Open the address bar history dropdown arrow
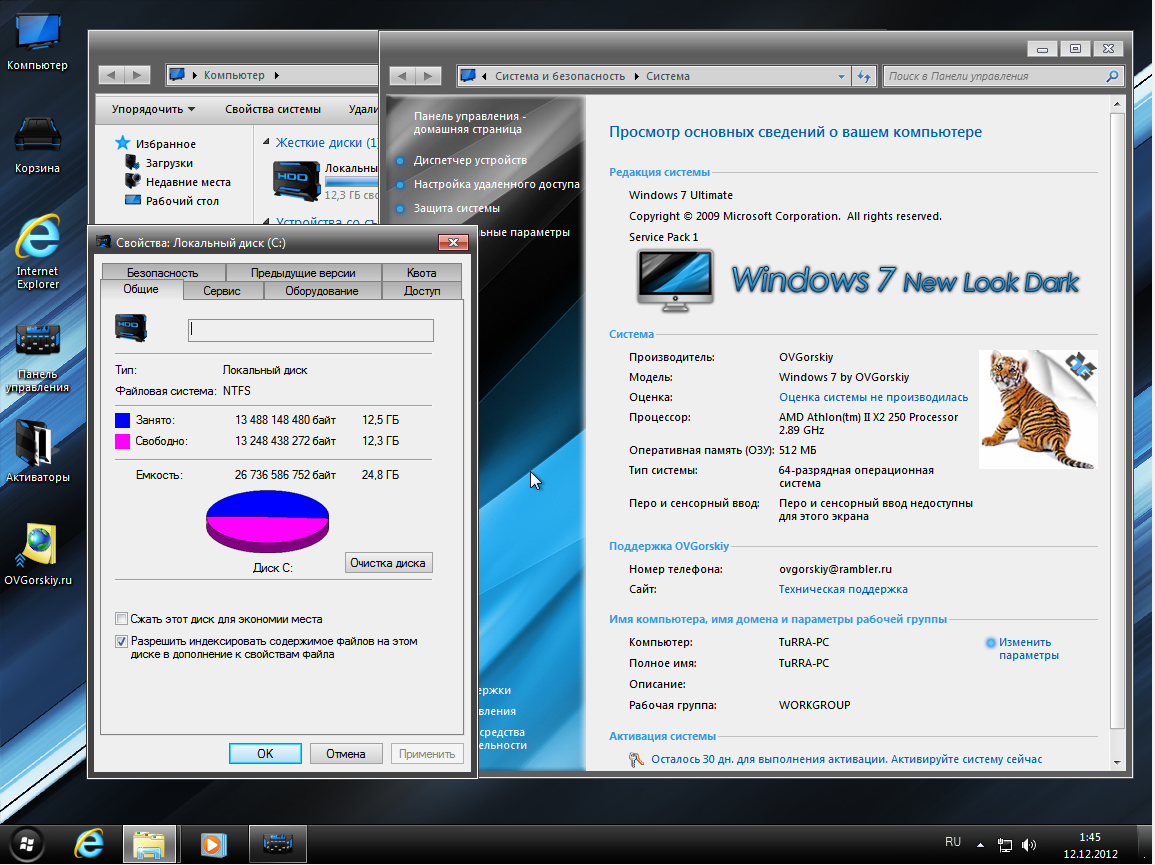This screenshot has width=1155, height=865. pos(840,76)
